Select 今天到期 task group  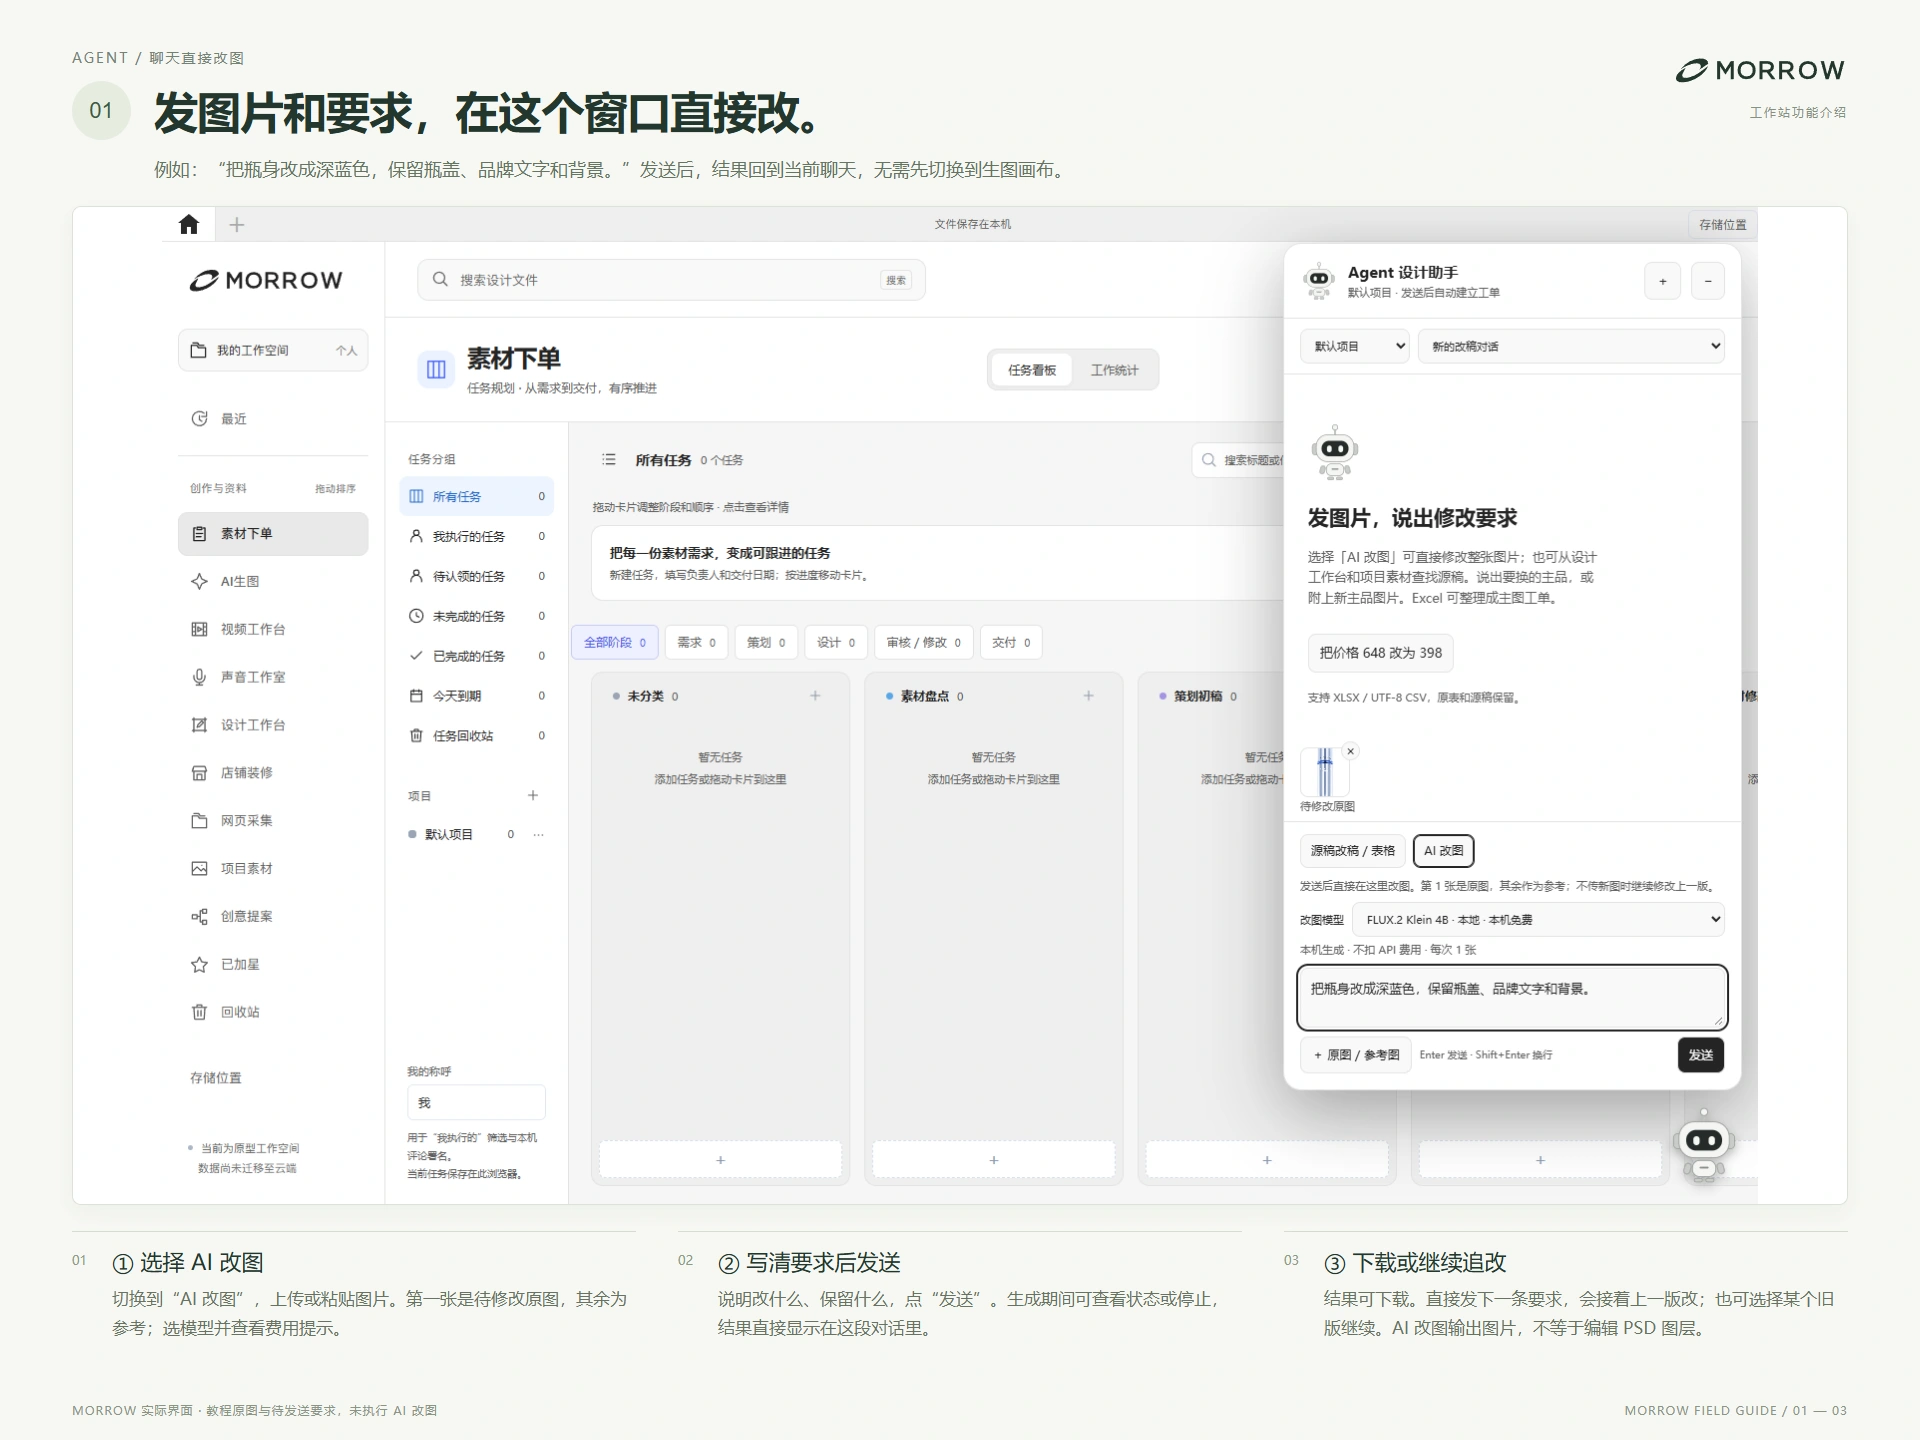pos(477,696)
